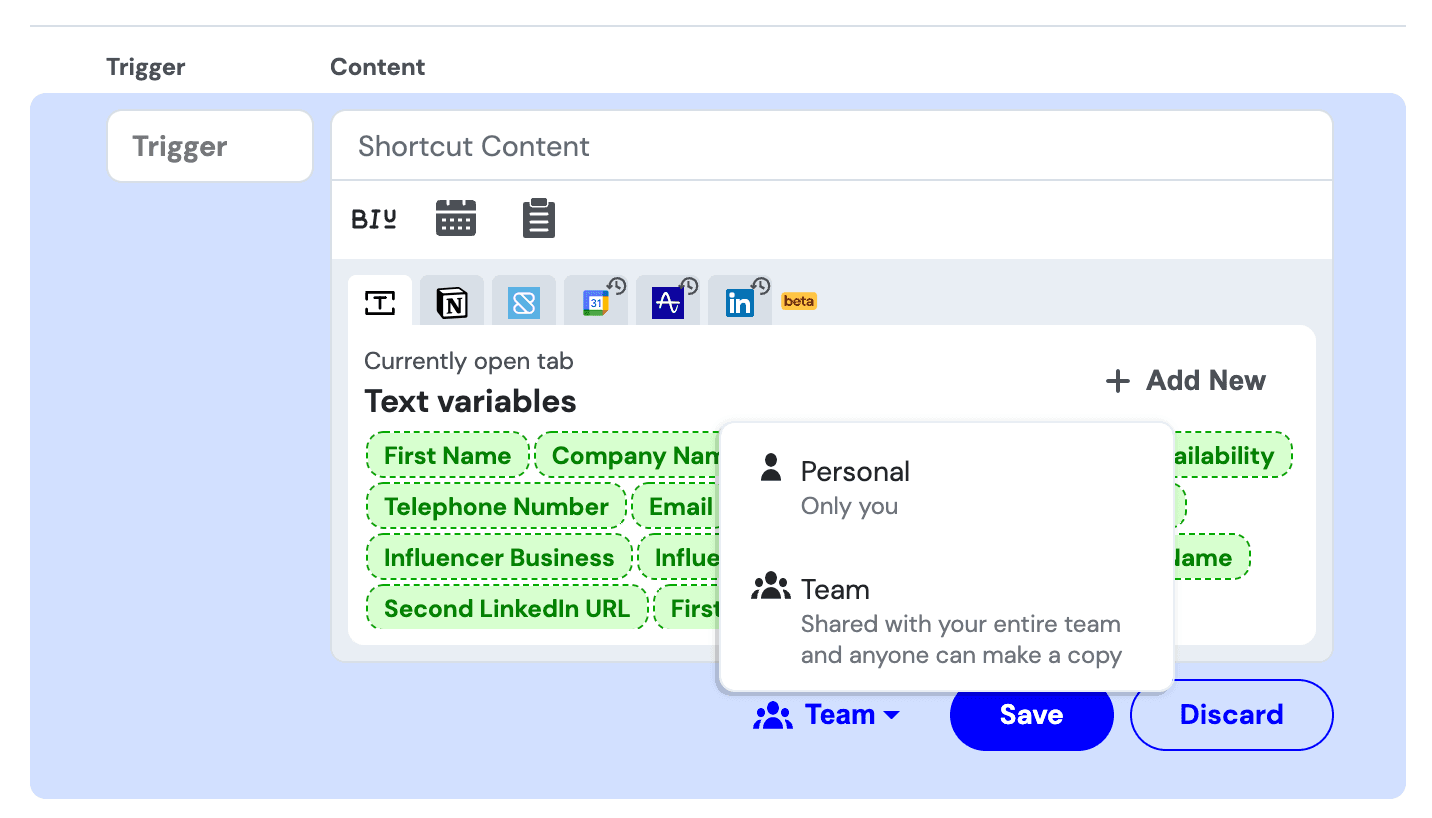Insert the First Name variable

point(447,455)
